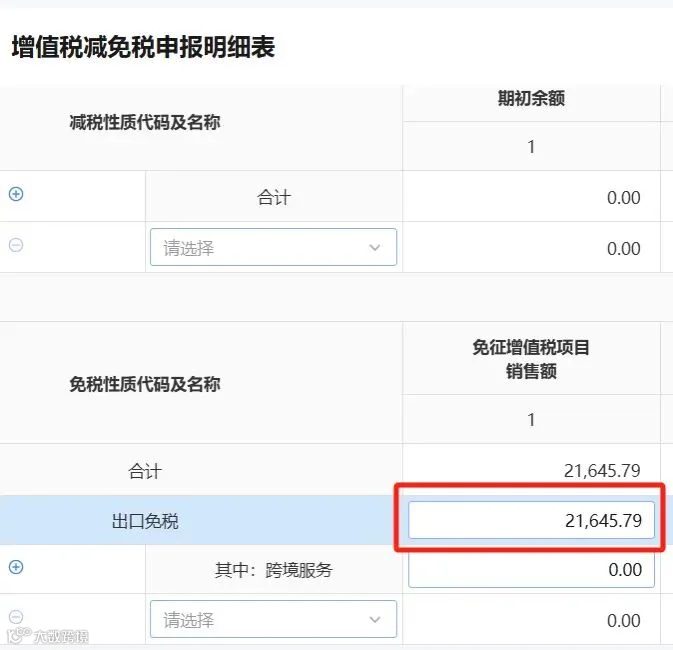Viewport: 673px width, 650px height.
Task: Click the 免税性质代码及名称 header cell
Action: [145, 384]
